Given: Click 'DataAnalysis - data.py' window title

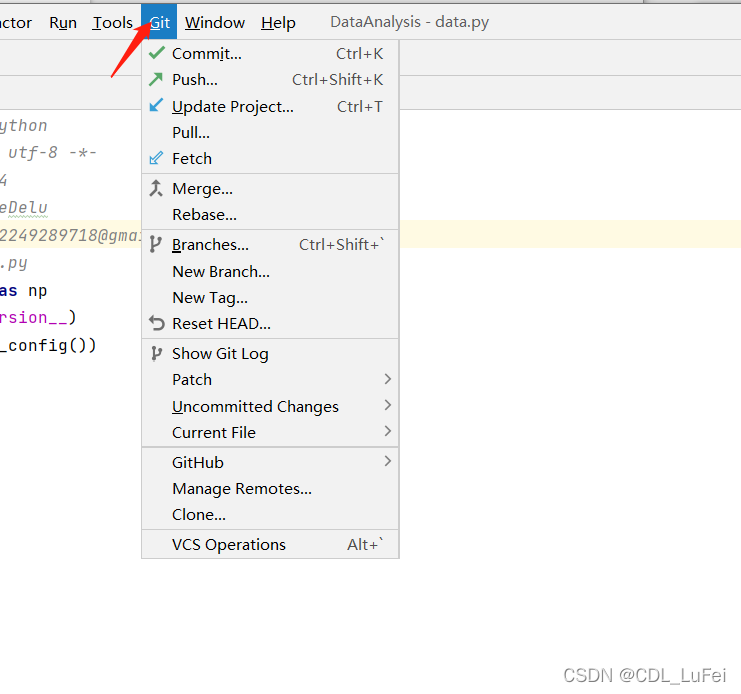Looking at the screenshot, I should tap(409, 22).
